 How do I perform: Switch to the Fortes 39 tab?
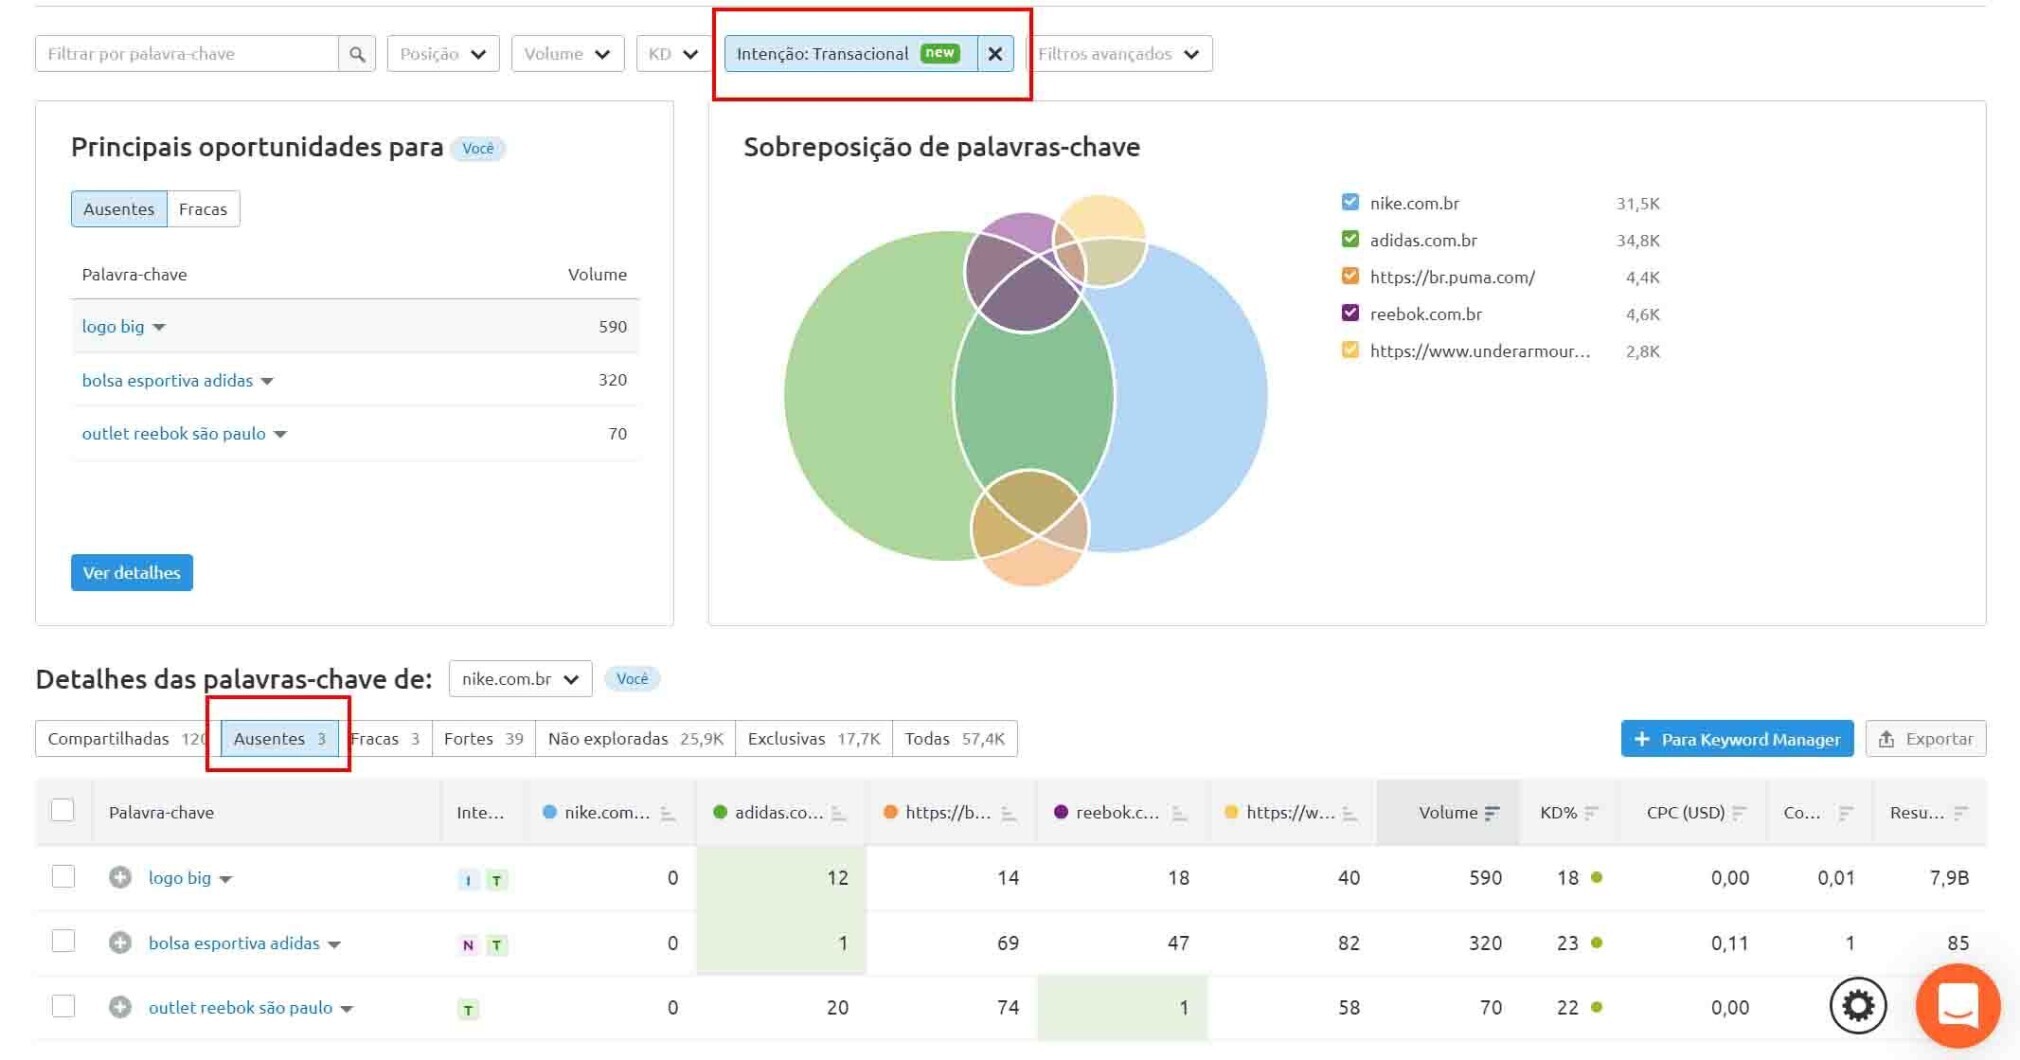point(483,739)
